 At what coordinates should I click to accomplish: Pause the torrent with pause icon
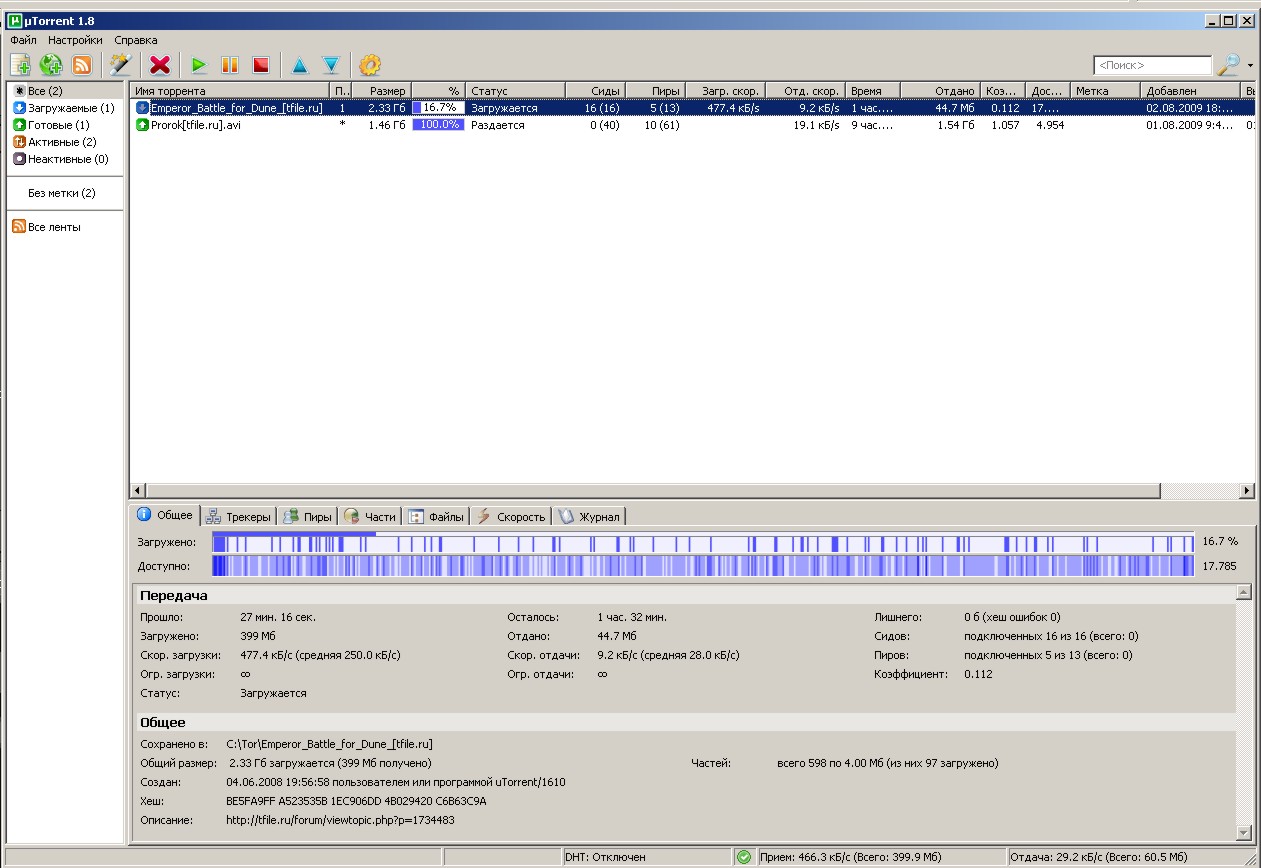click(x=230, y=65)
